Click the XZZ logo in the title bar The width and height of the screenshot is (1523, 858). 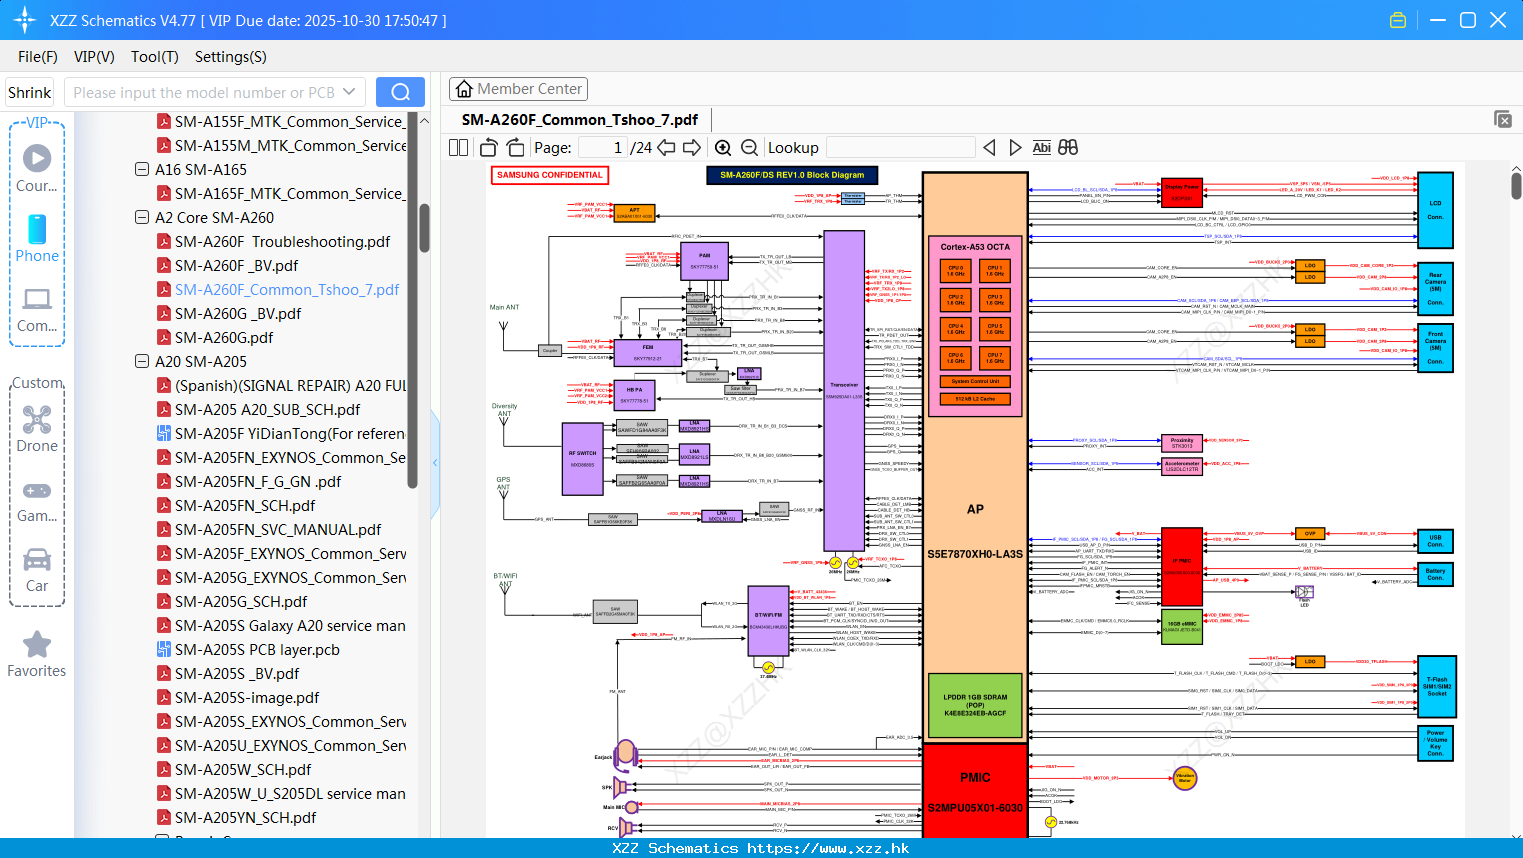[24, 20]
